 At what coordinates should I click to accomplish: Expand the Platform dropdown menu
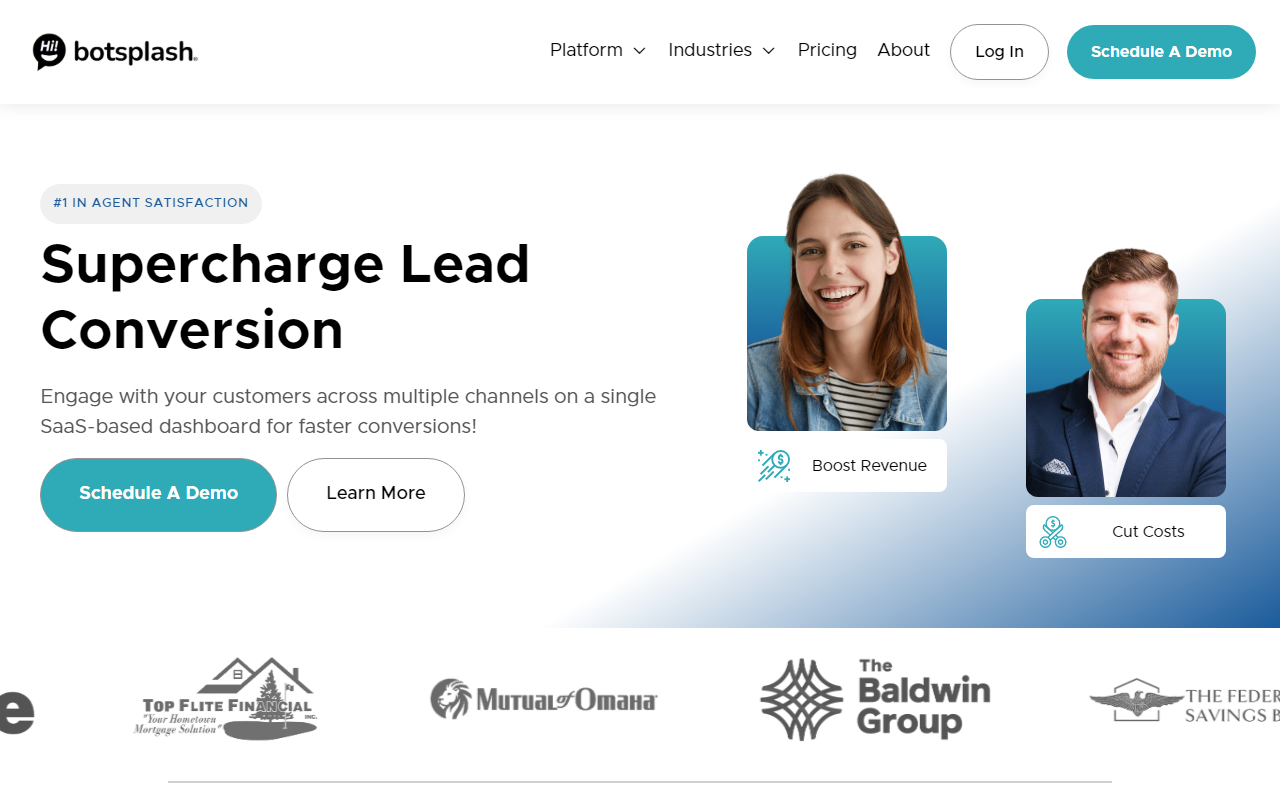(x=598, y=50)
